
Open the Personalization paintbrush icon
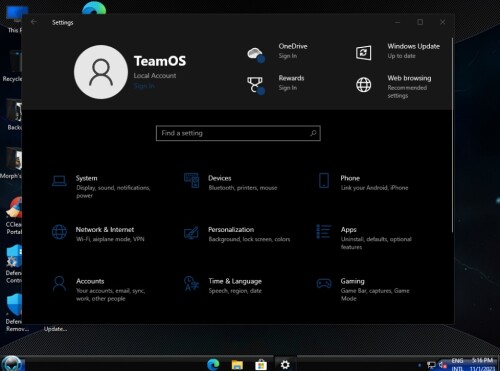coord(192,232)
